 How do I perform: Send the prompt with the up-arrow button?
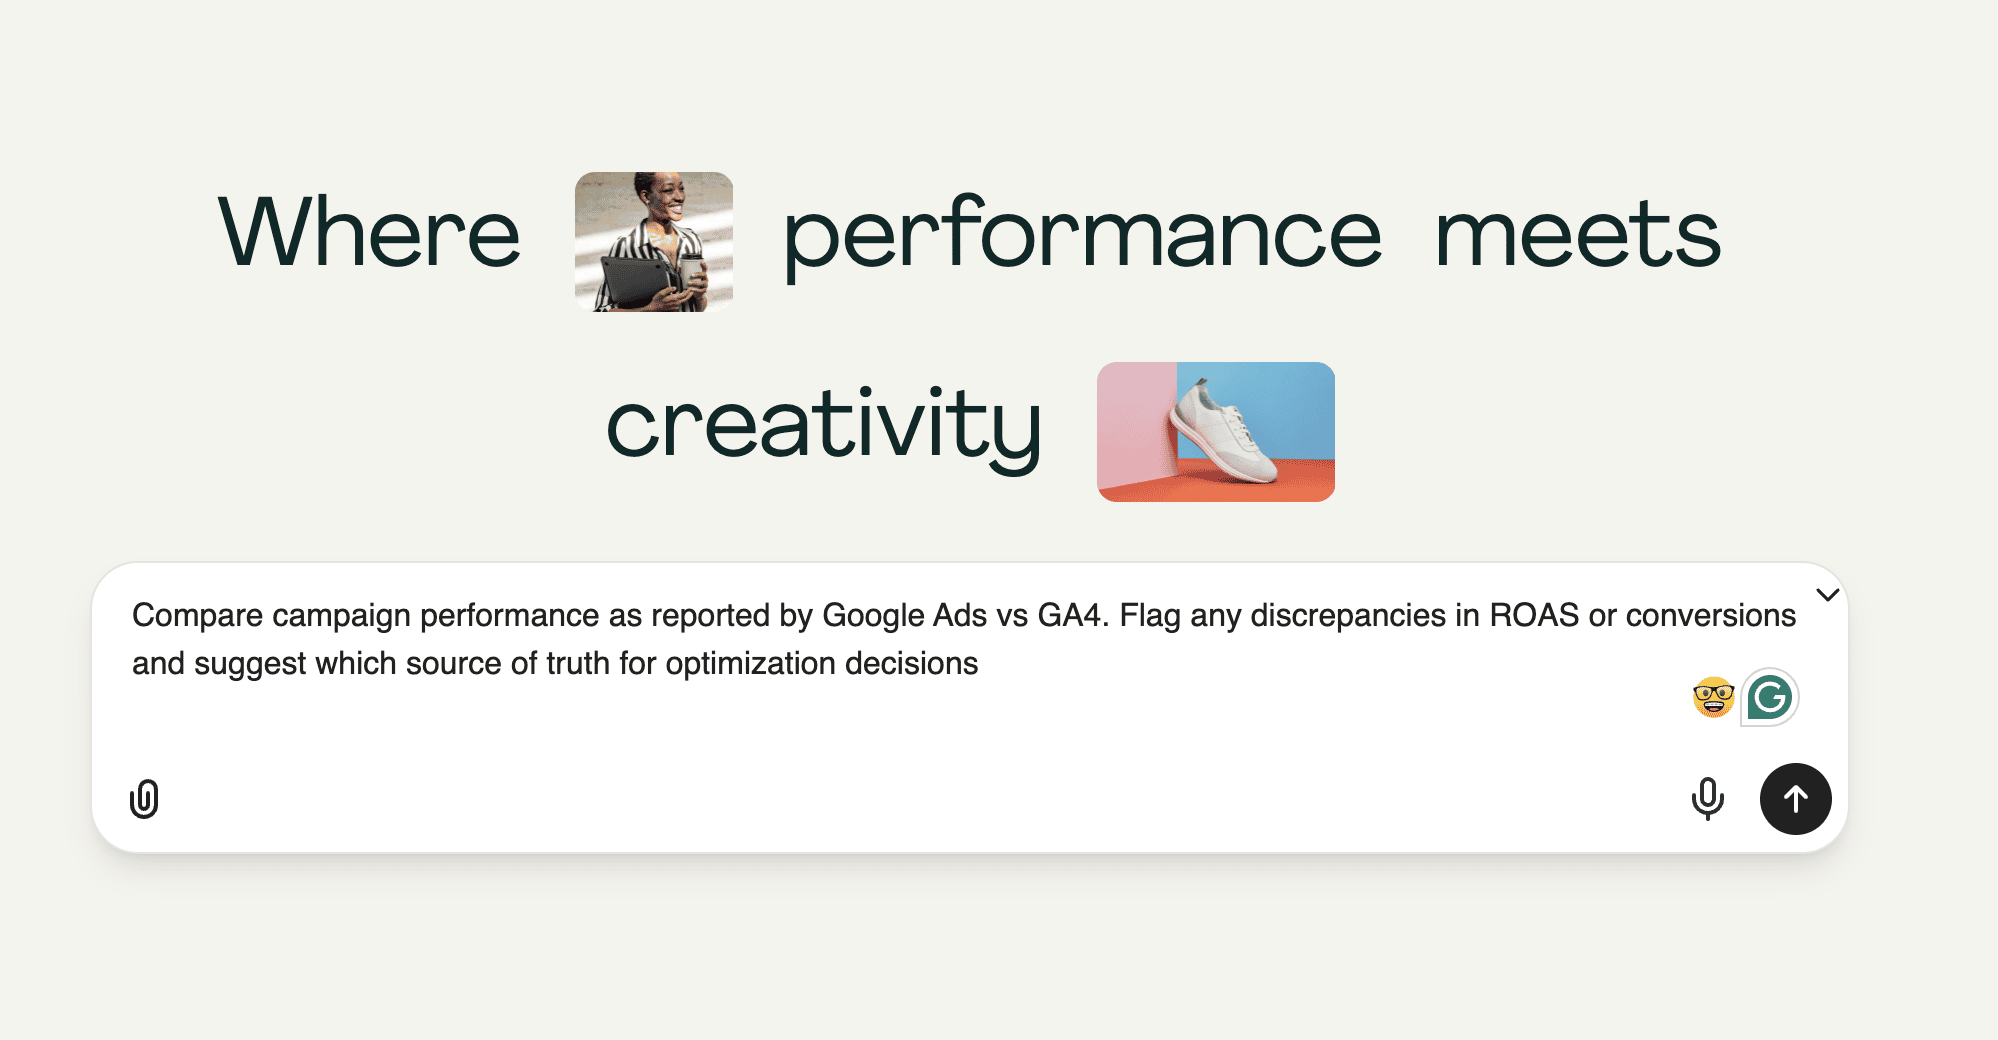click(1795, 799)
